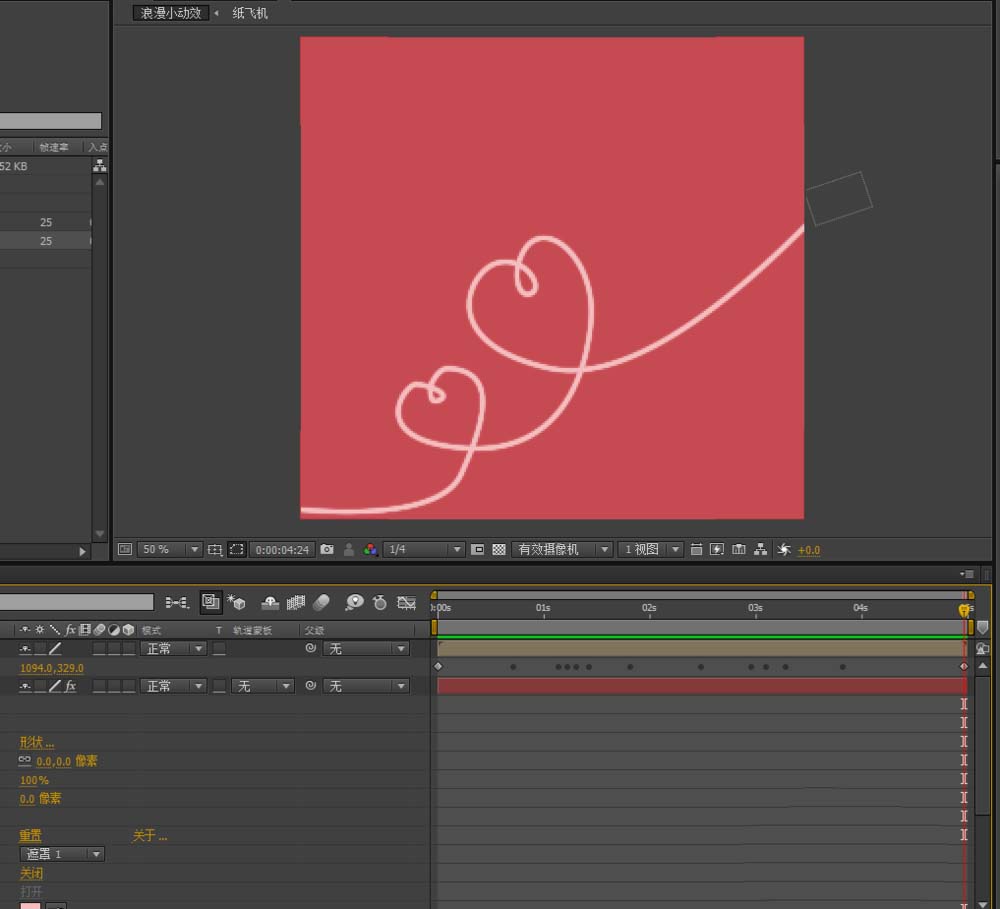Click the 形状... mask shape link
This screenshot has width=1000, height=909.
37,742
